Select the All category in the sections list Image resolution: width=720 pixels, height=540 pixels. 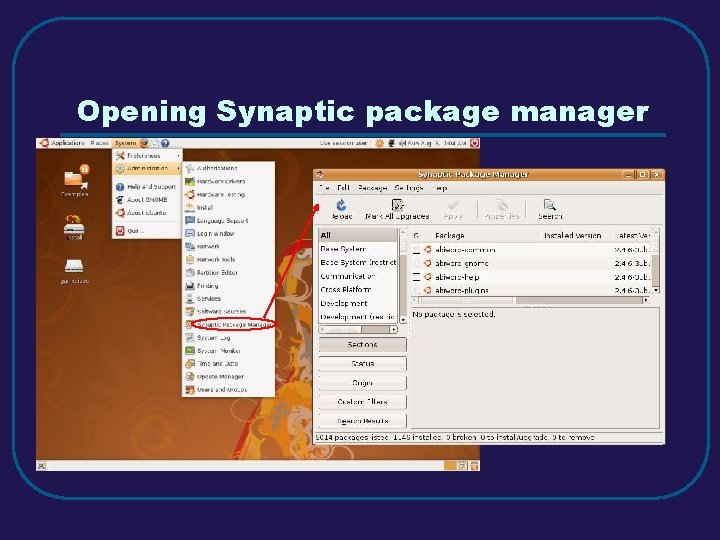pos(358,235)
